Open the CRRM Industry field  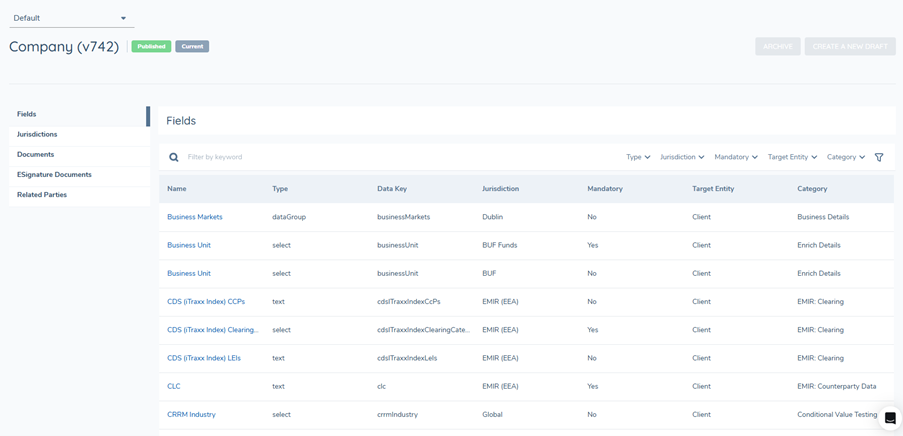click(x=191, y=414)
